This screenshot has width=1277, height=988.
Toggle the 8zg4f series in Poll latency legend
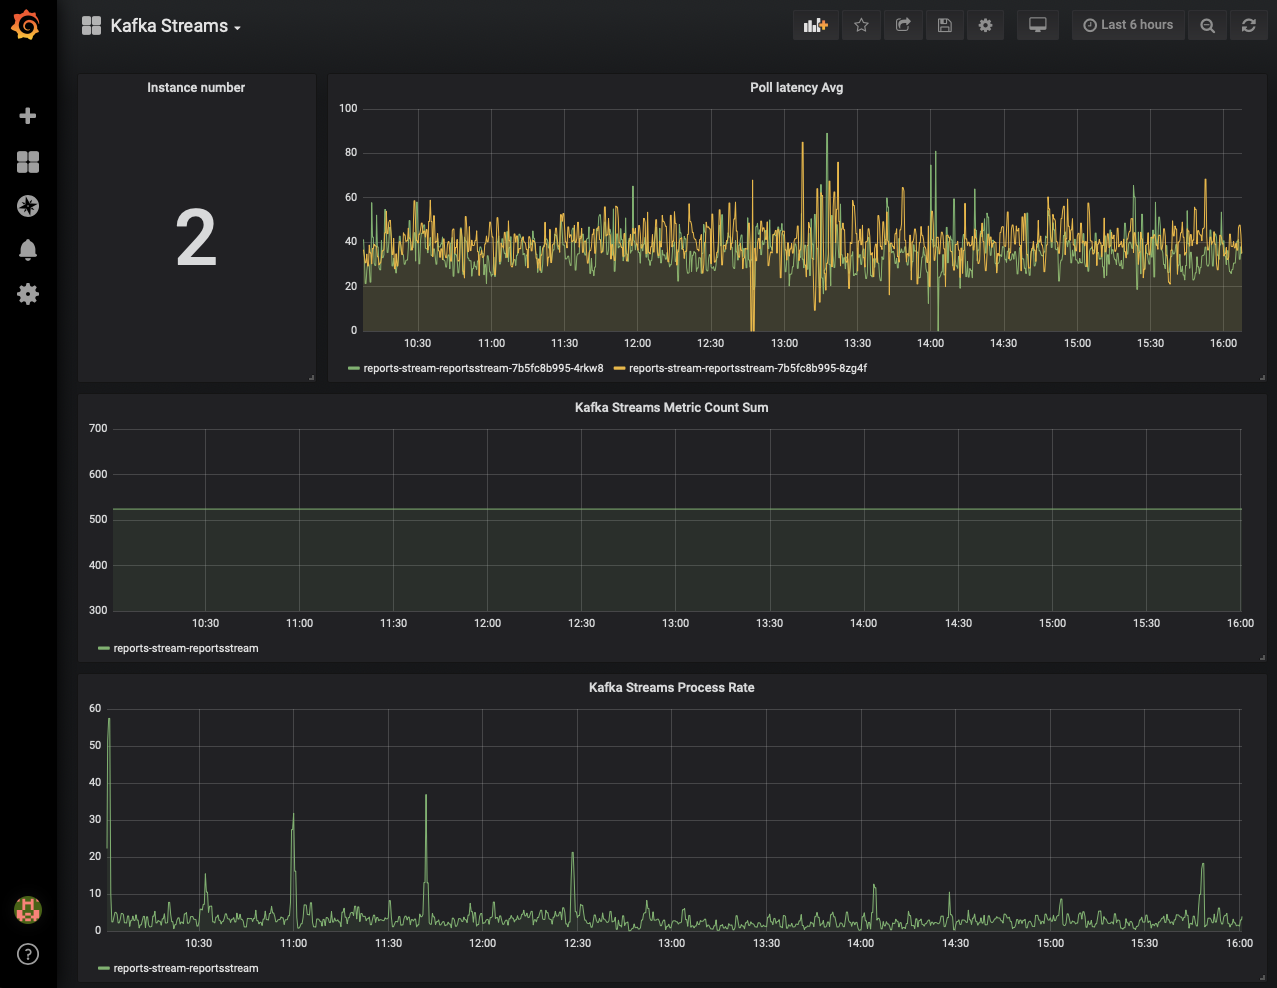pyautogui.click(x=747, y=368)
